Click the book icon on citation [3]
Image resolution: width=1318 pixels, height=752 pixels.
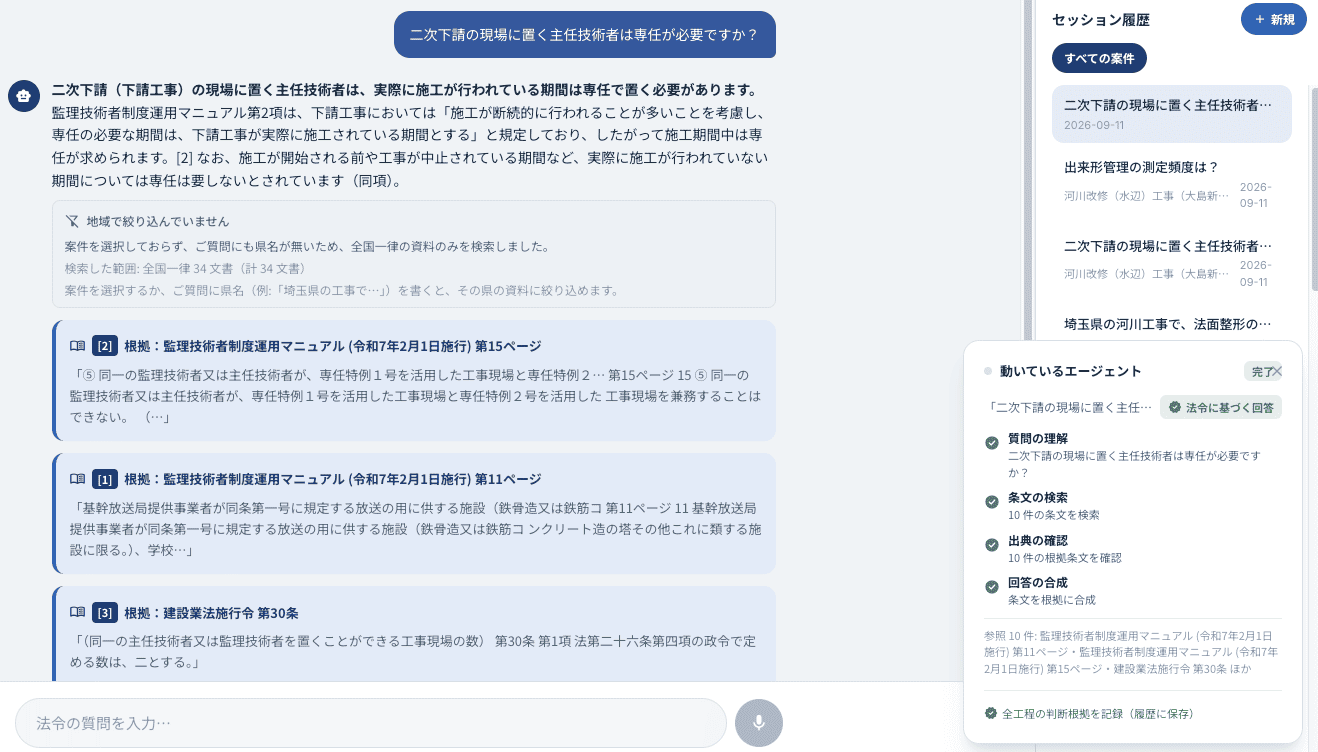[x=77, y=612]
